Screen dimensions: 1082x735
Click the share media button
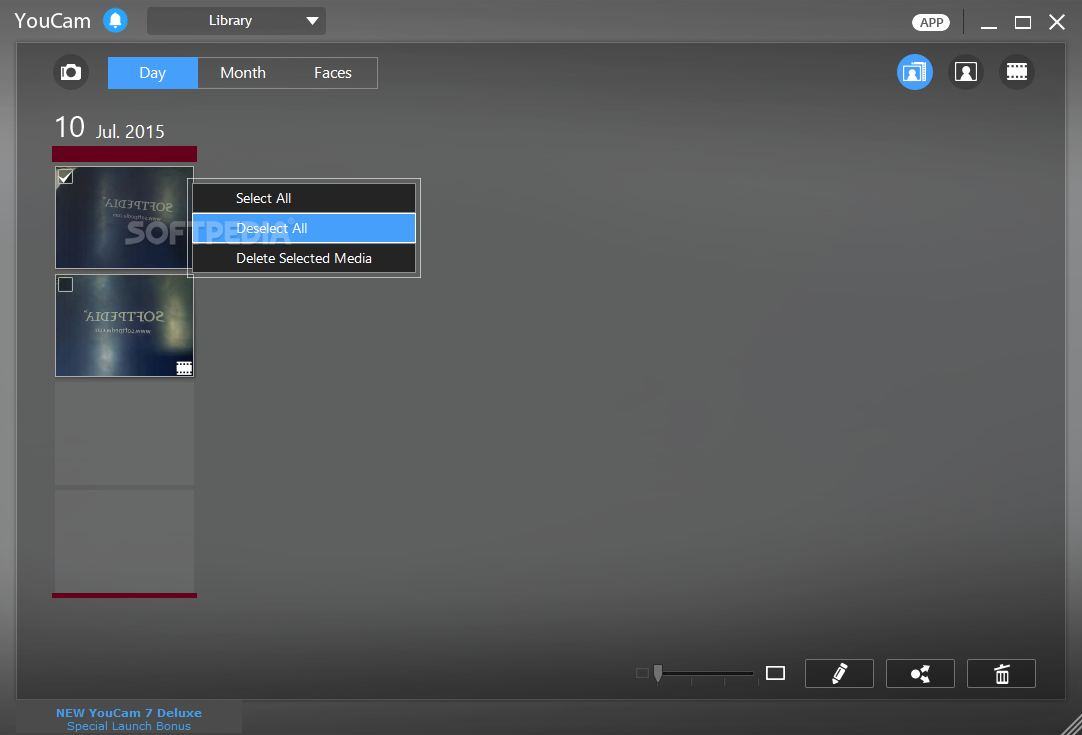click(920, 674)
